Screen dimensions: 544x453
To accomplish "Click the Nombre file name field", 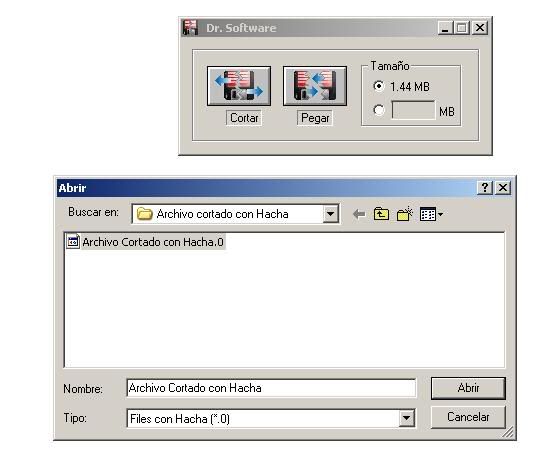I will (271, 388).
